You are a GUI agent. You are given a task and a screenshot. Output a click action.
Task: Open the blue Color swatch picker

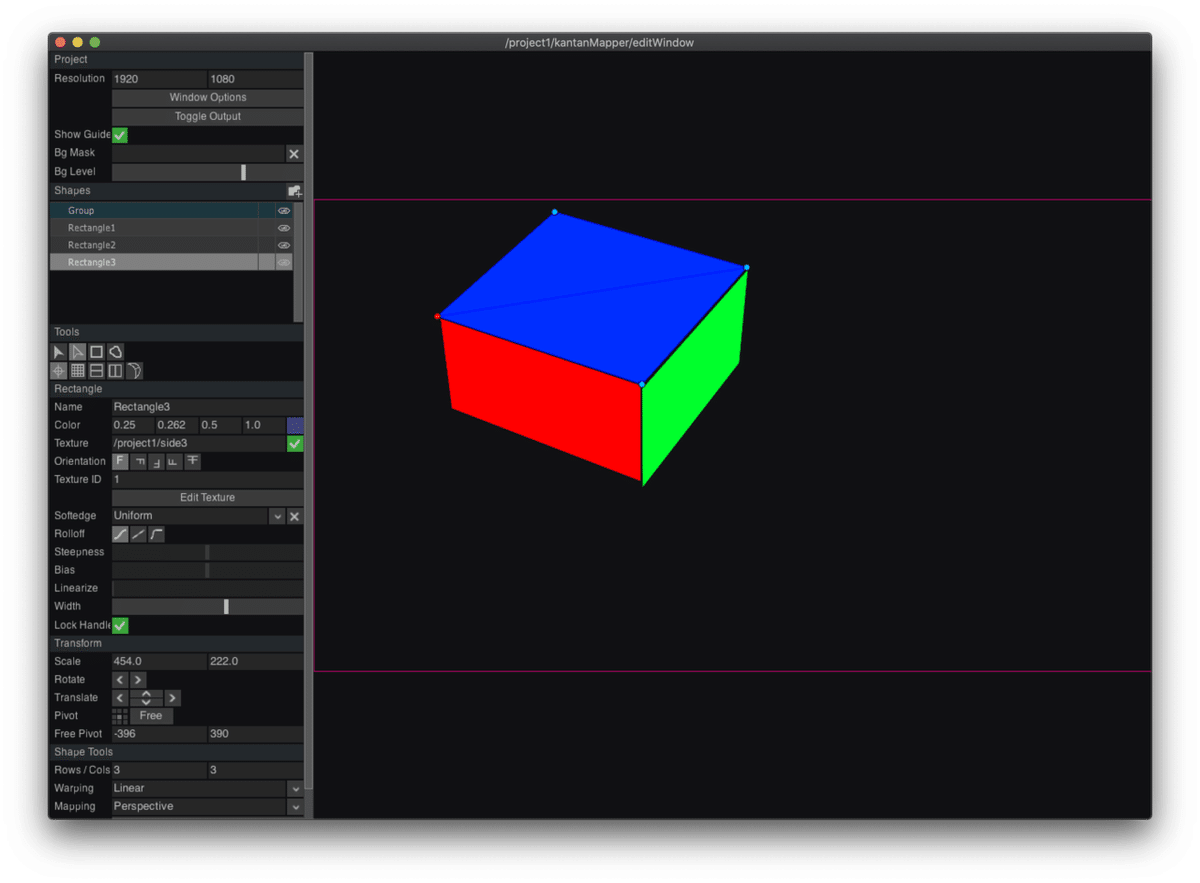click(x=295, y=425)
